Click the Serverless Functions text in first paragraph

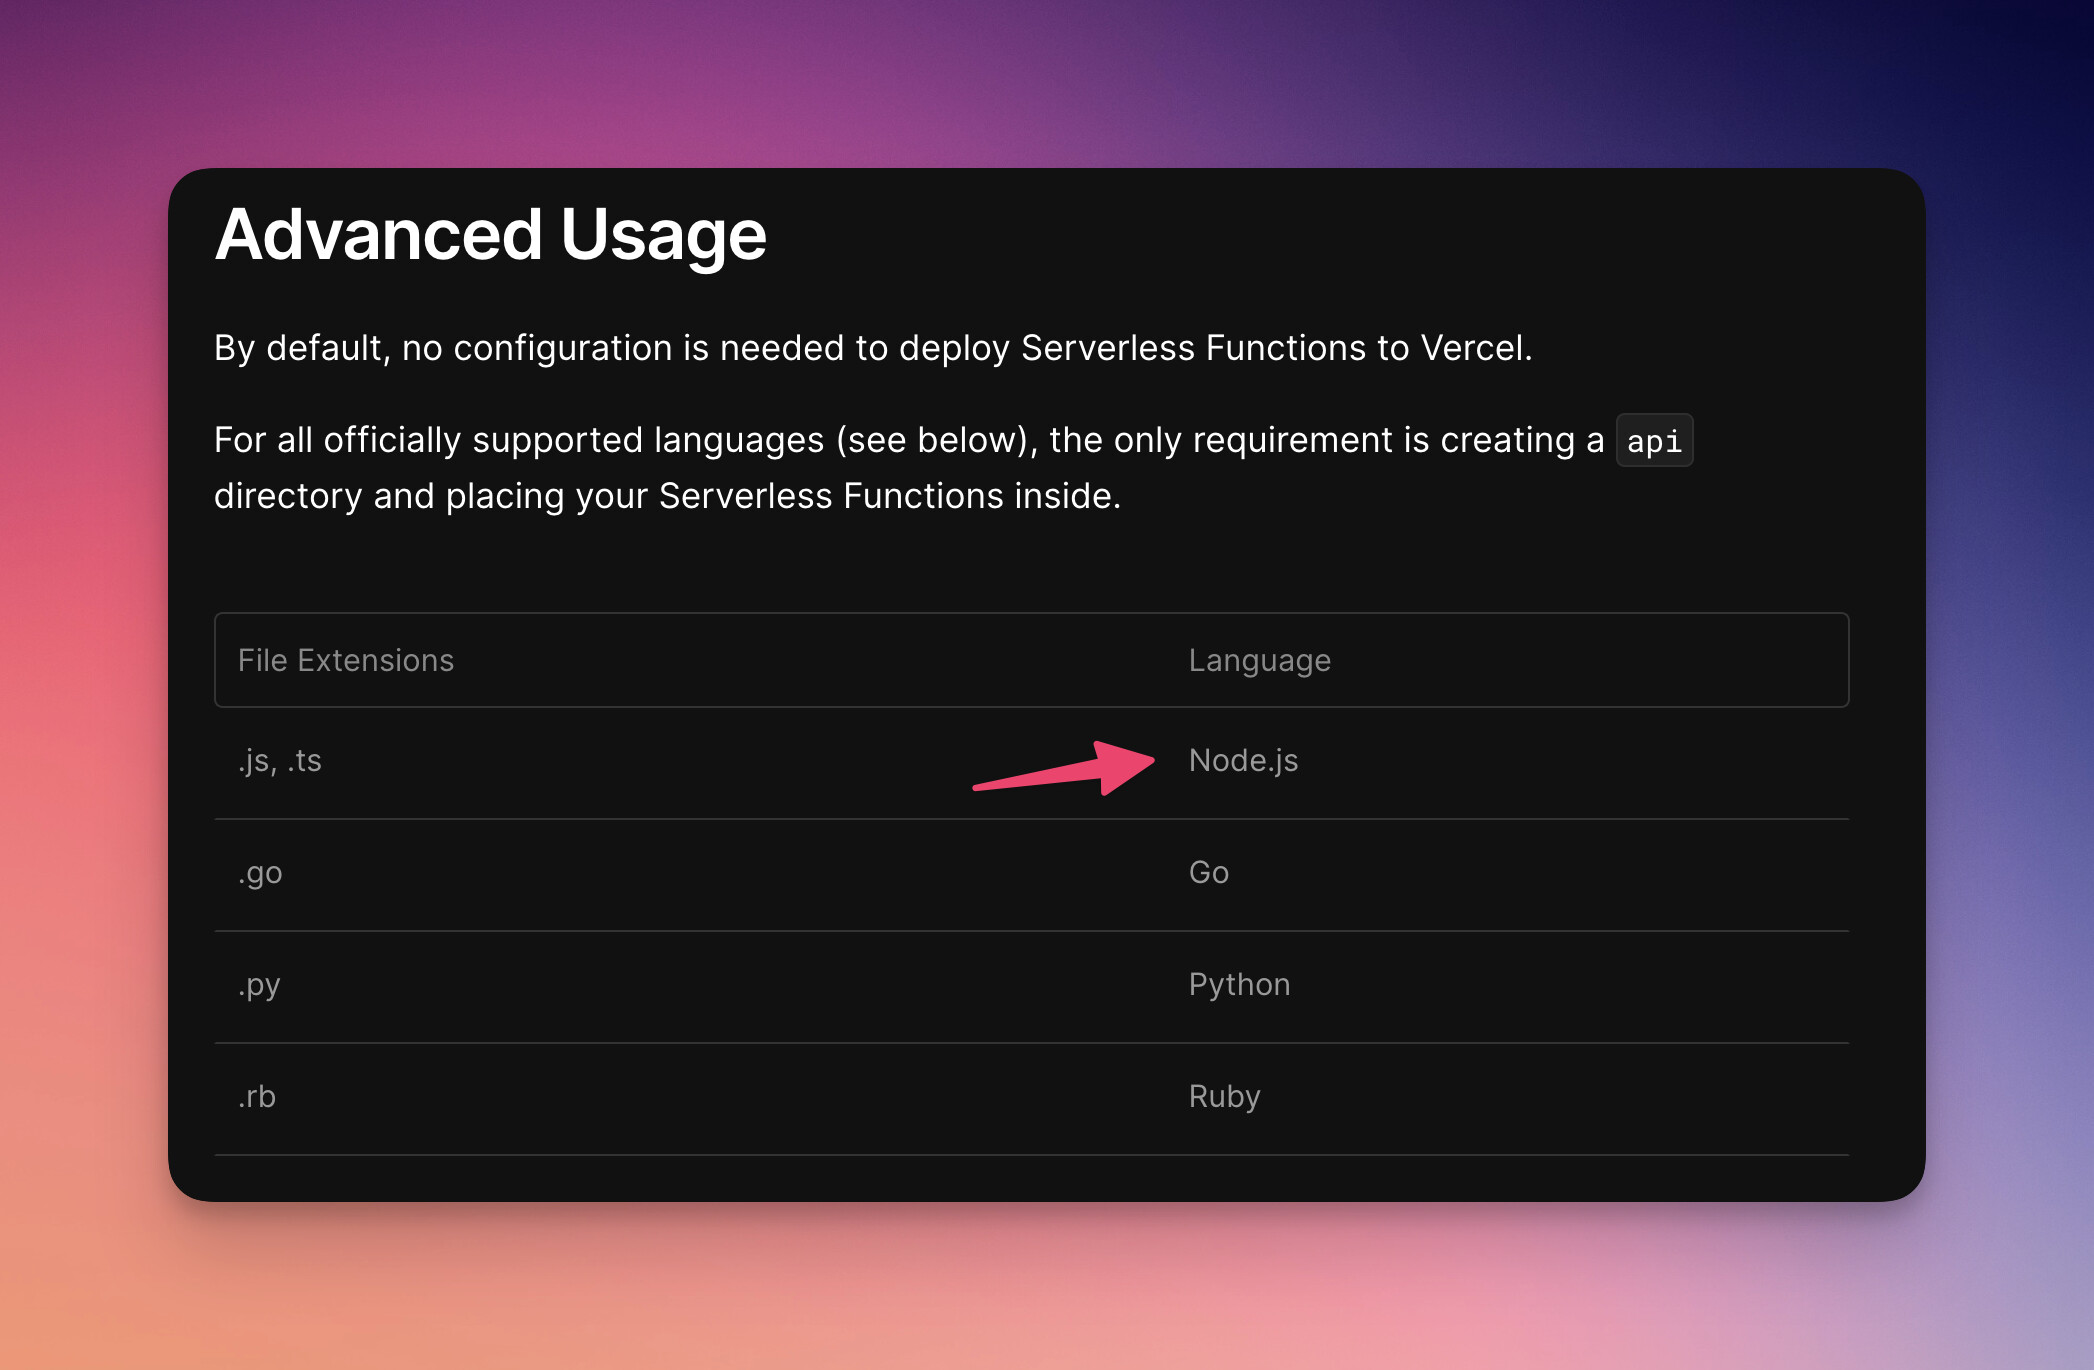[x=1193, y=348]
